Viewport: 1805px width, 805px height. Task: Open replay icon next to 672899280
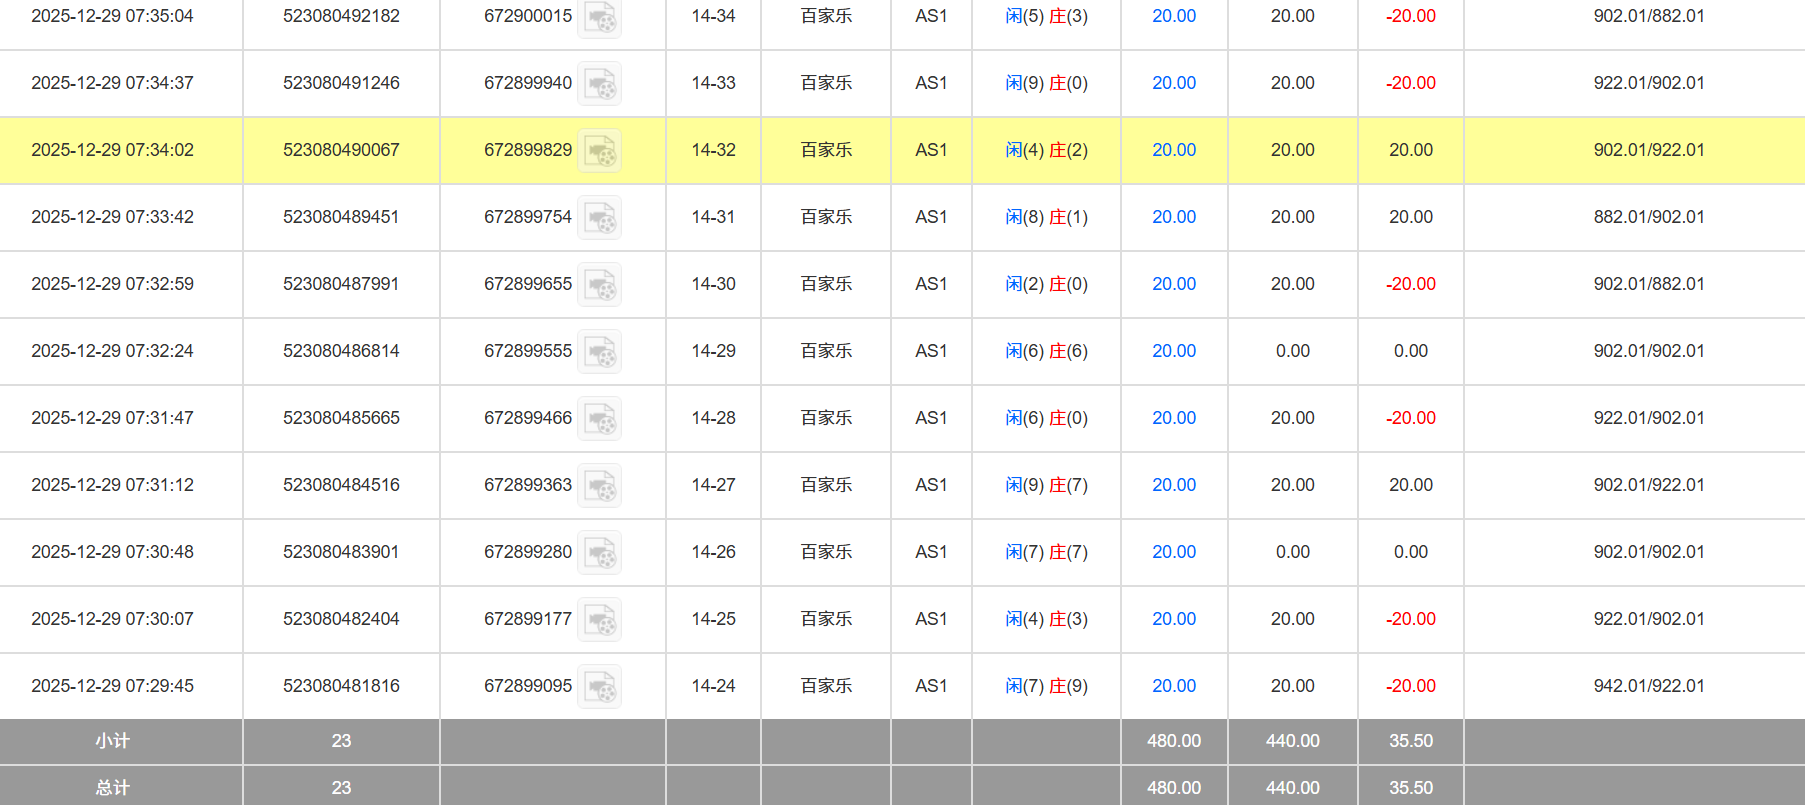pyautogui.click(x=600, y=553)
